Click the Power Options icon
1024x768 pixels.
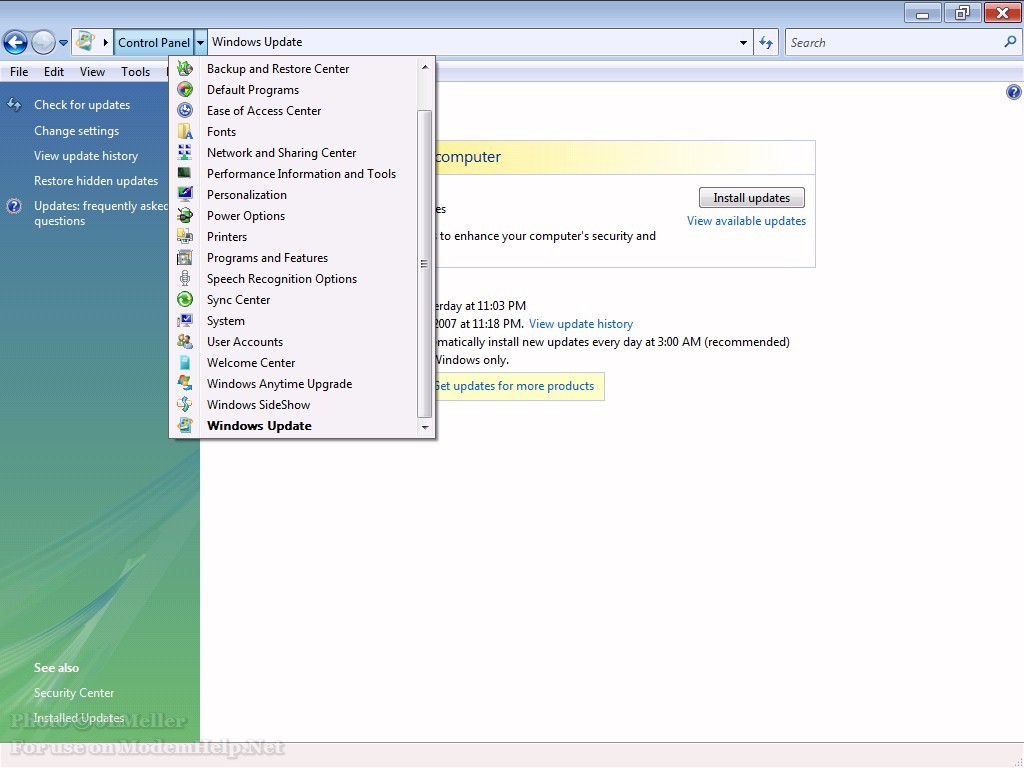click(x=185, y=215)
